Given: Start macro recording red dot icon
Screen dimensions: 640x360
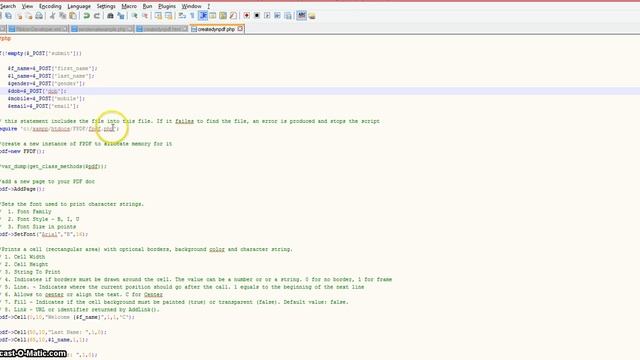Looking at the screenshot, I should [247, 16].
